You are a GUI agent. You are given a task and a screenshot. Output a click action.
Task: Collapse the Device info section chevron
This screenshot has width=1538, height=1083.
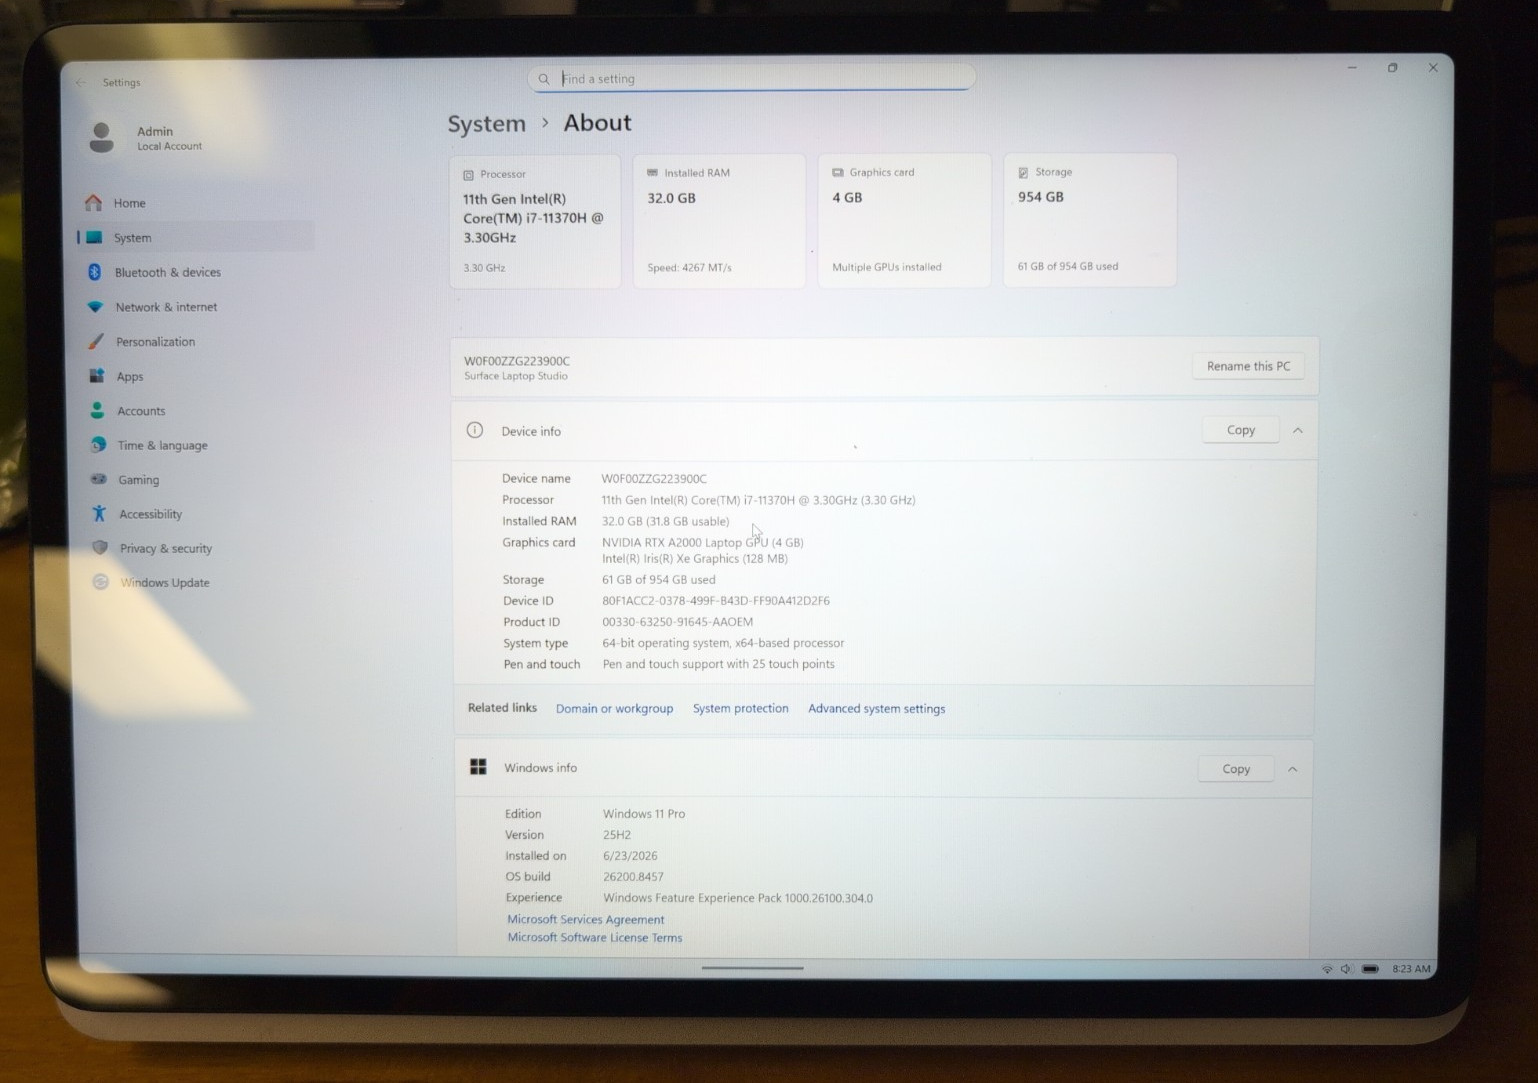(1298, 430)
